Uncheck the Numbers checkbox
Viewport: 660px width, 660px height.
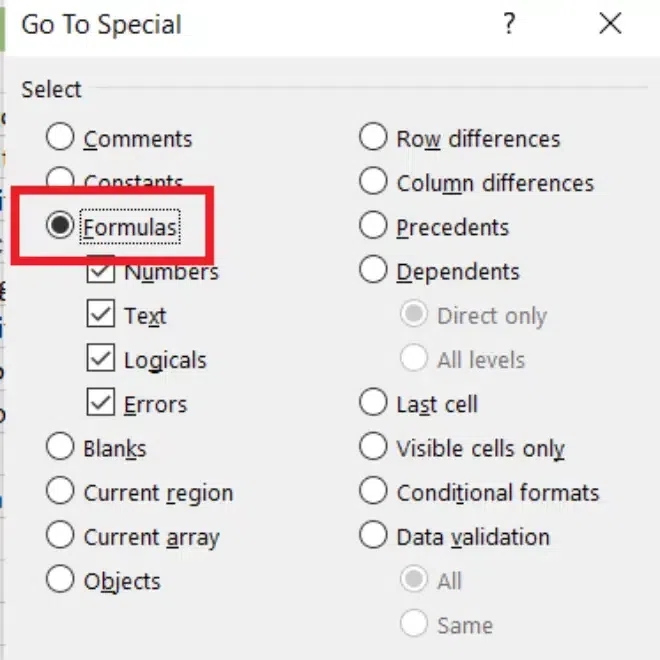[x=100, y=271]
